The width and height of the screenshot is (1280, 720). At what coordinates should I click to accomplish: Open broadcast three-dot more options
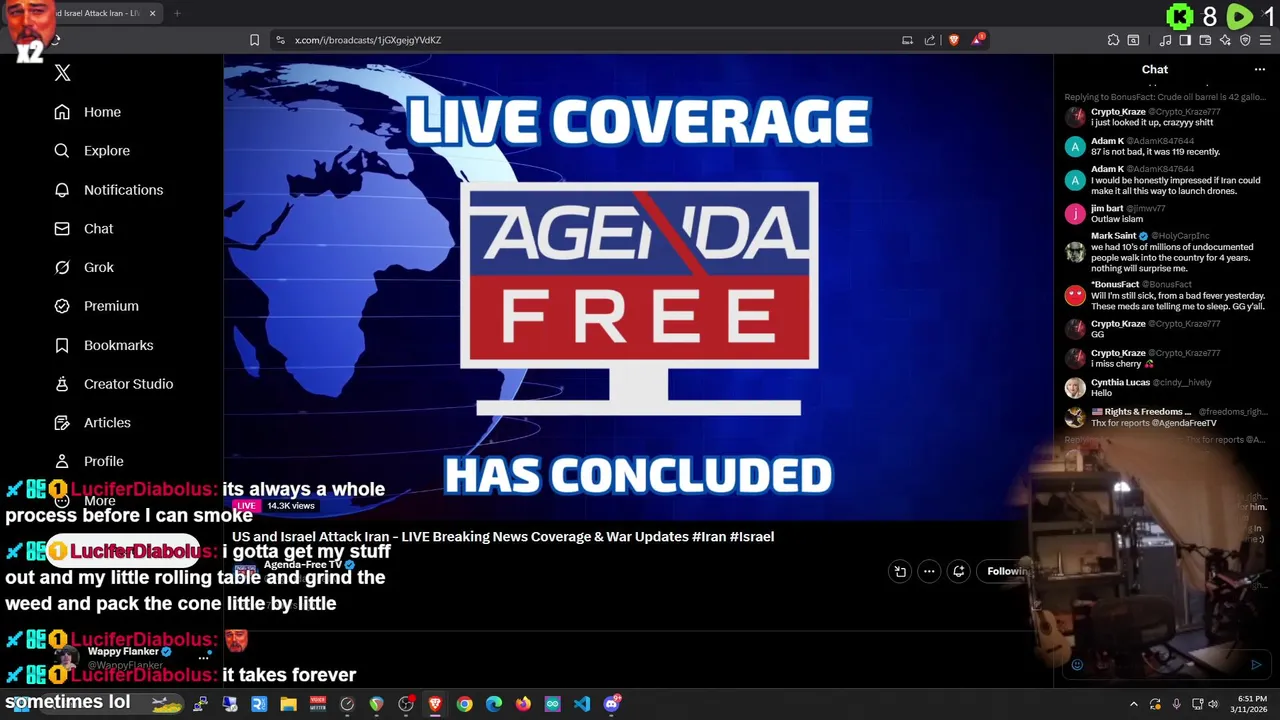click(x=929, y=571)
